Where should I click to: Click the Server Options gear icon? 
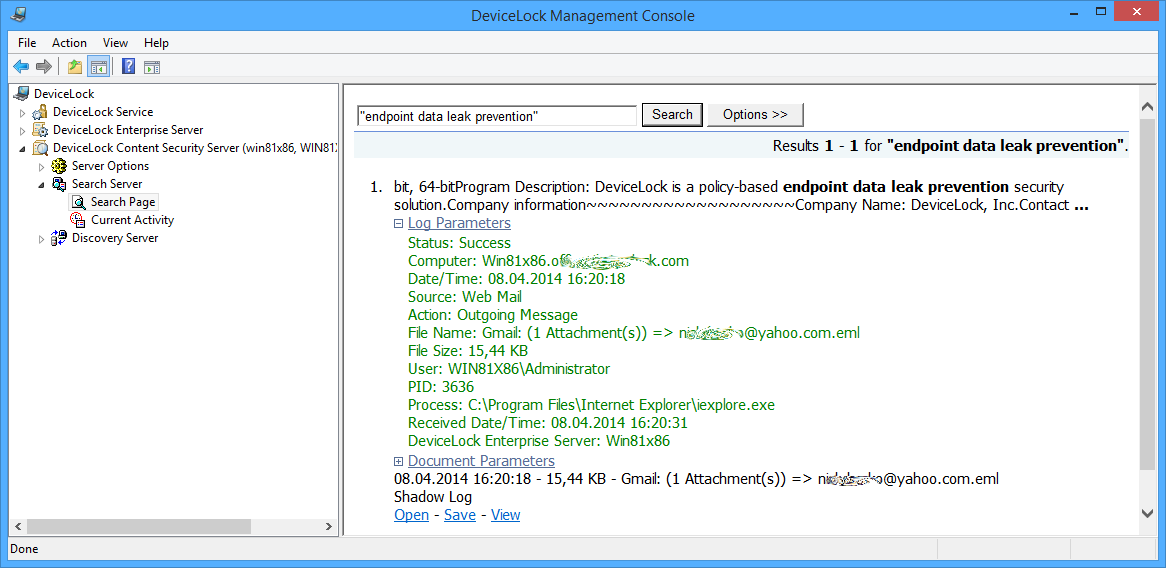(59, 166)
